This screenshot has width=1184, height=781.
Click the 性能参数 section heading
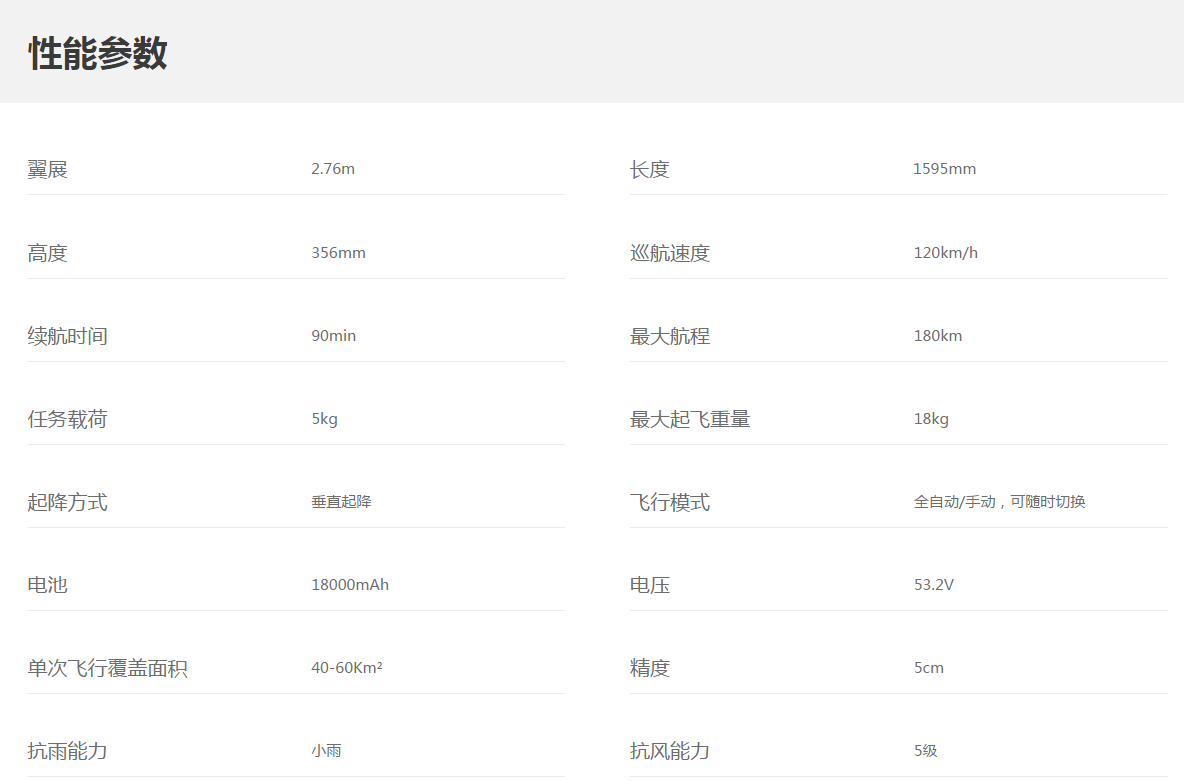tap(97, 53)
